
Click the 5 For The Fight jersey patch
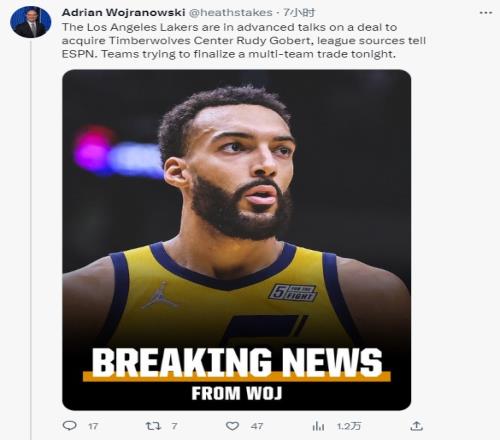click(293, 293)
